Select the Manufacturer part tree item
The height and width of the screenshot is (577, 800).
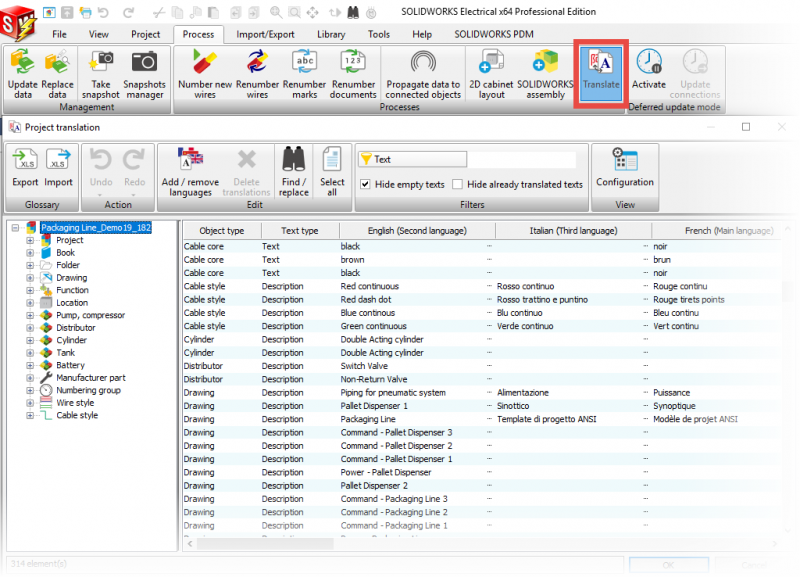(91, 378)
